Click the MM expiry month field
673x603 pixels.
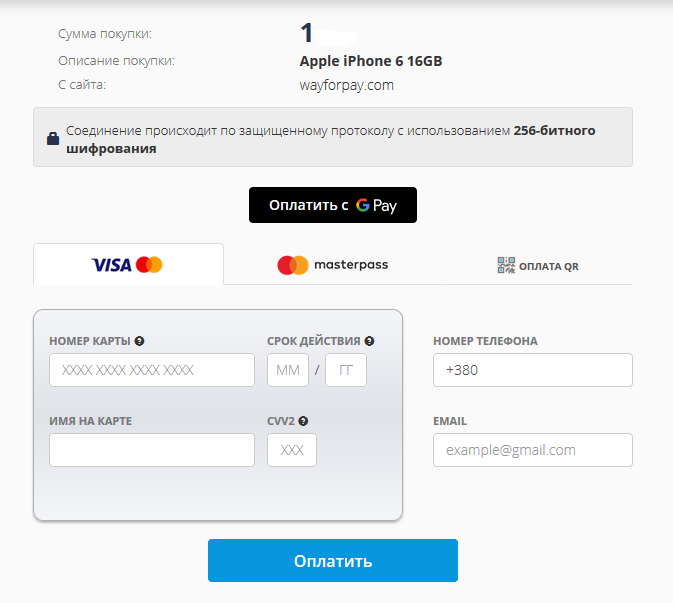288,370
